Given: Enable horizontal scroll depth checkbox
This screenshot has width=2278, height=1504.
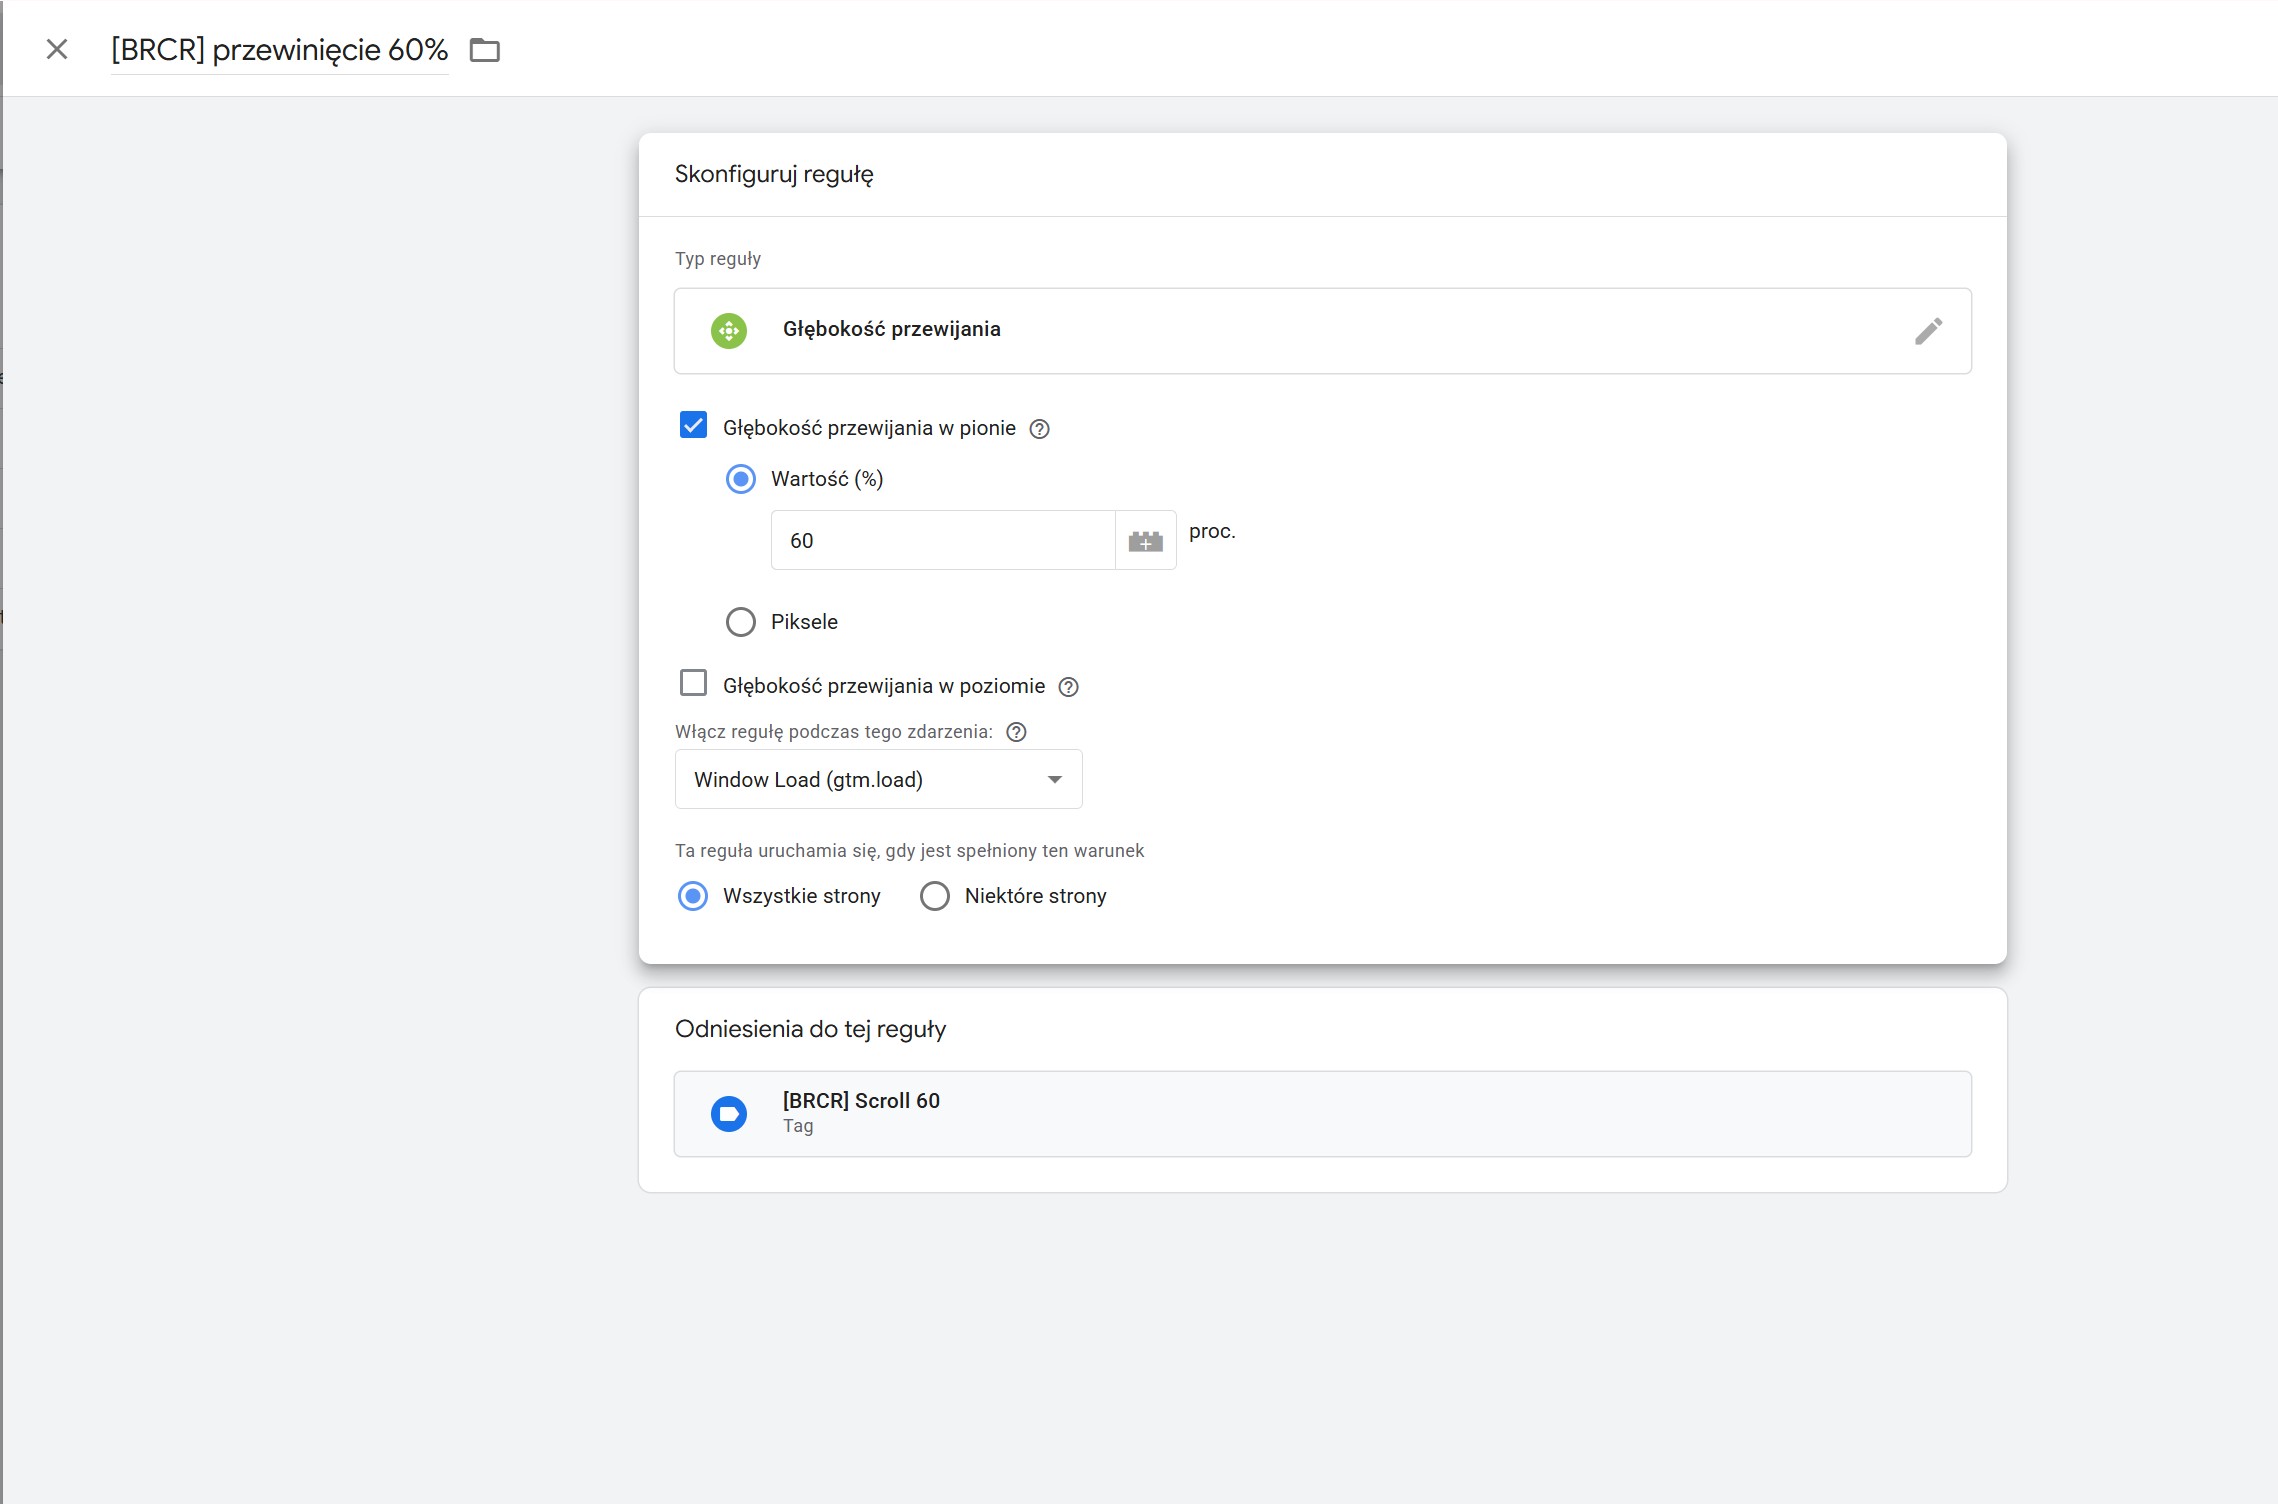Looking at the screenshot, I should 693,683.
